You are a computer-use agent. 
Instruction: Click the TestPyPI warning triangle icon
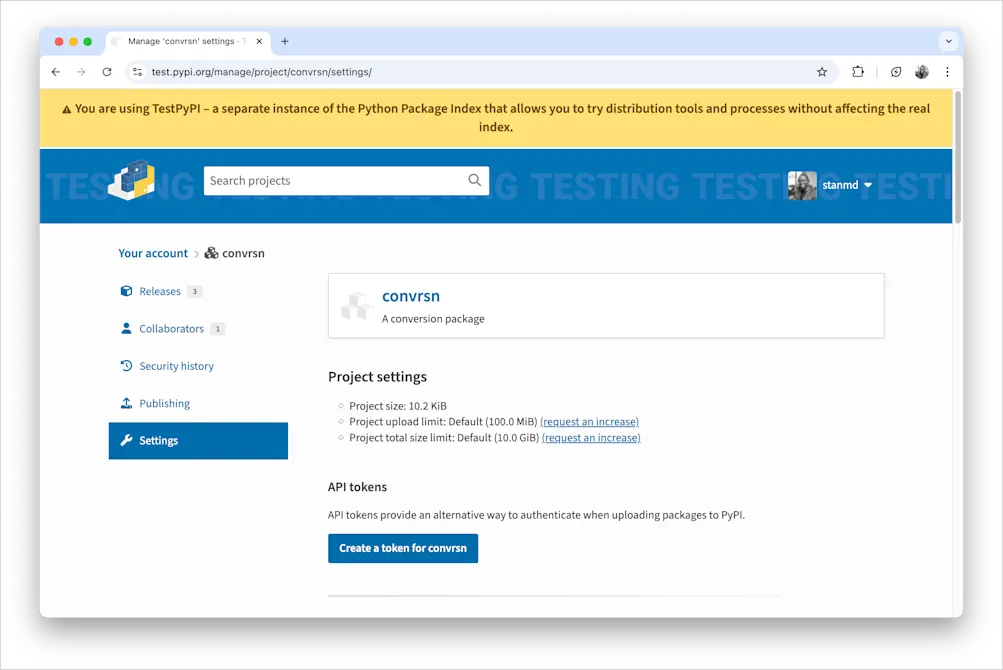tap(67, 109)
